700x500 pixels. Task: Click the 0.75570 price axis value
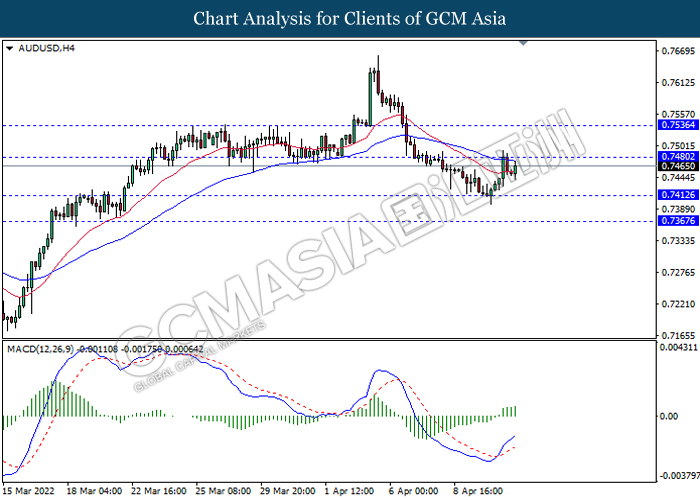[678, 114]
